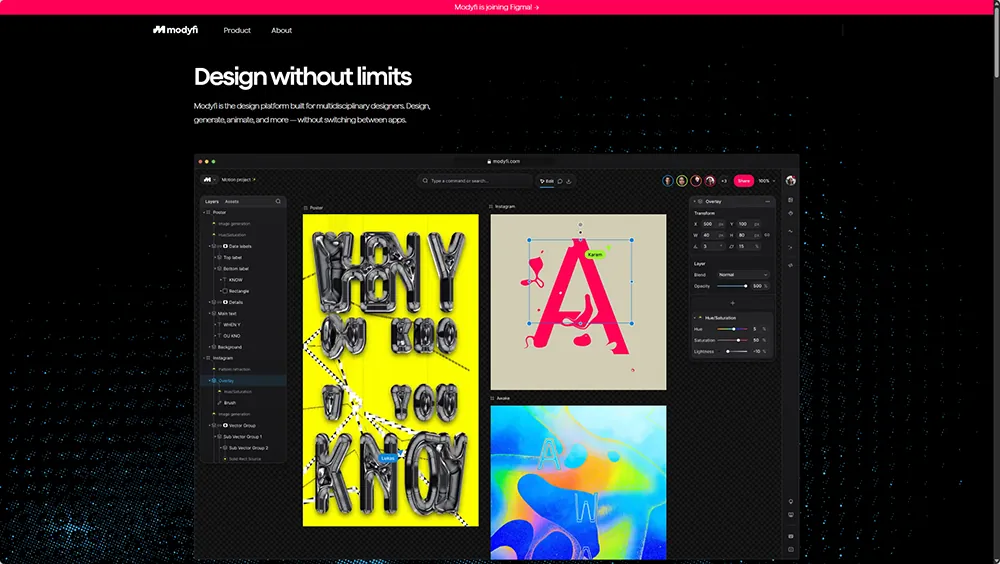
Task: Click the Saturation slider
Action: tap(732, 340)
